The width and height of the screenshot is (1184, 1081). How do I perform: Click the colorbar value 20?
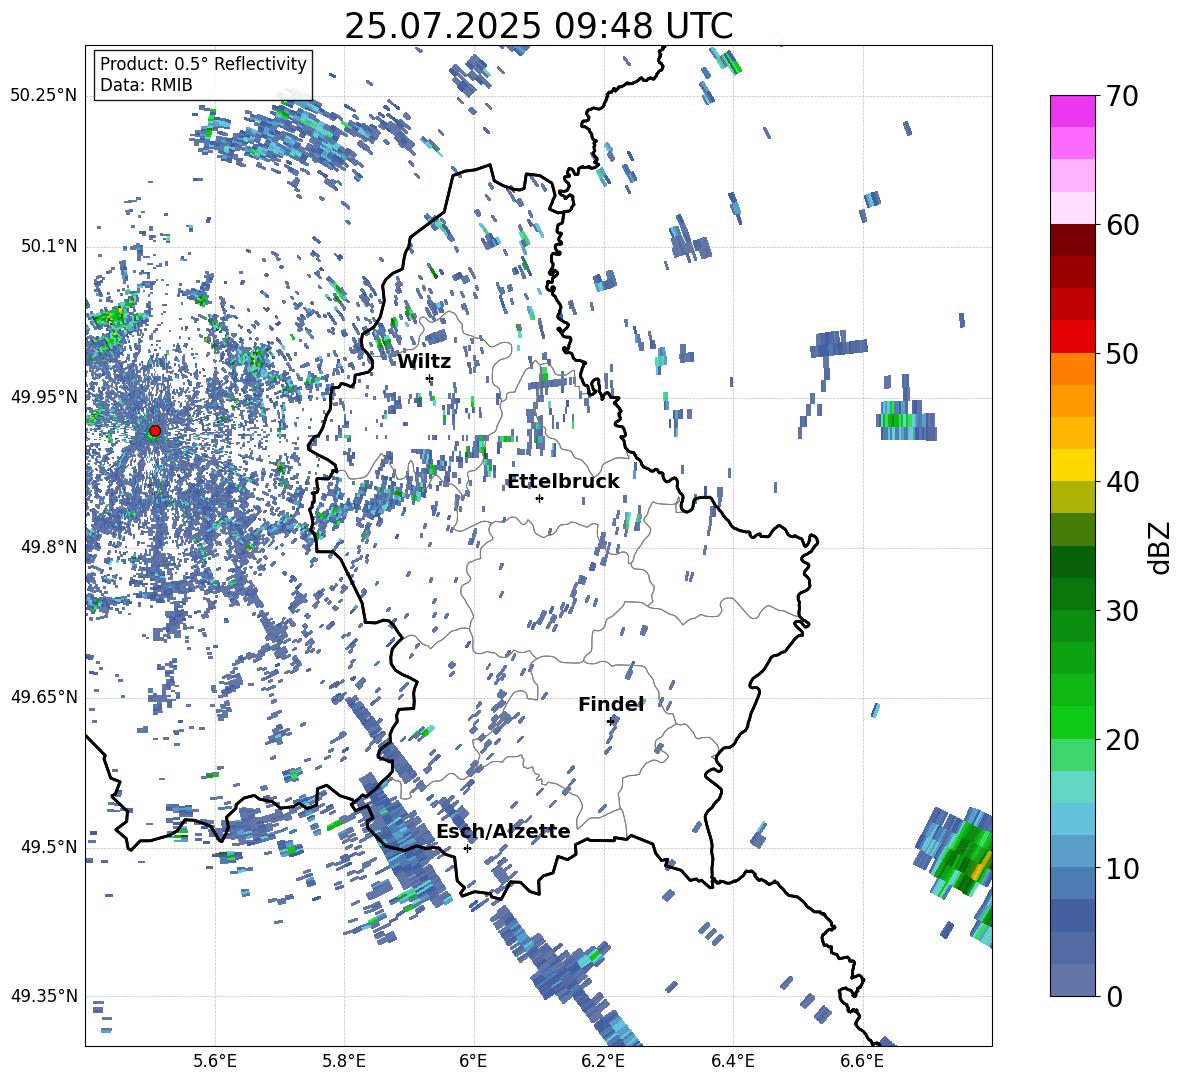(x=1122, y=739)
